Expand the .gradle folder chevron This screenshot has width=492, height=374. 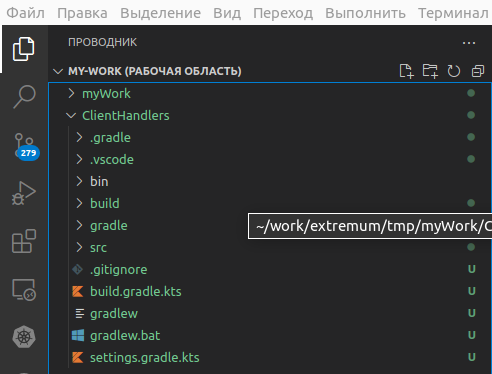(79, 137)
